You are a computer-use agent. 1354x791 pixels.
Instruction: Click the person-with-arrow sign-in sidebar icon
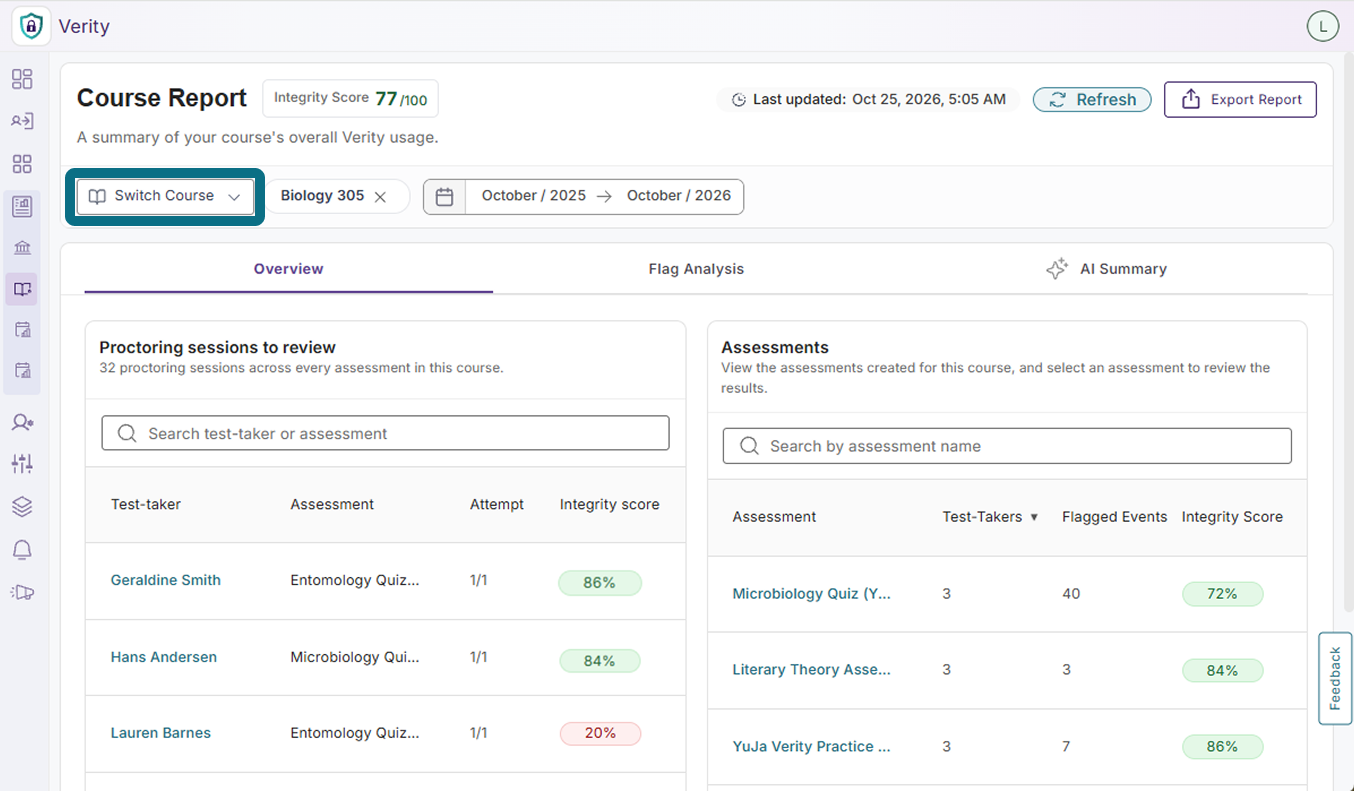click(22, 121)
